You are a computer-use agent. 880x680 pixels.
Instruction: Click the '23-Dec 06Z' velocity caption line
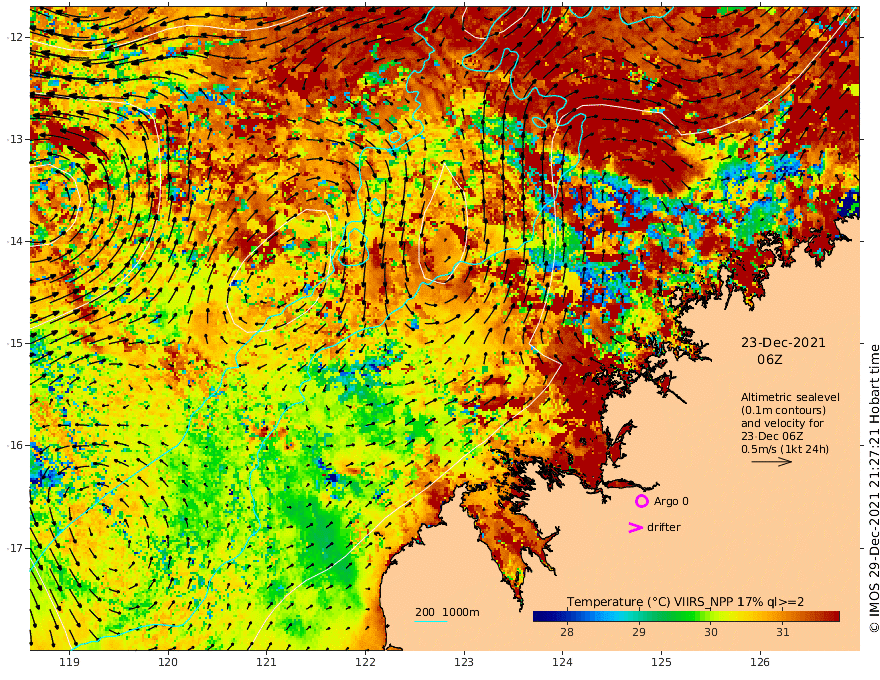(772, 436)
